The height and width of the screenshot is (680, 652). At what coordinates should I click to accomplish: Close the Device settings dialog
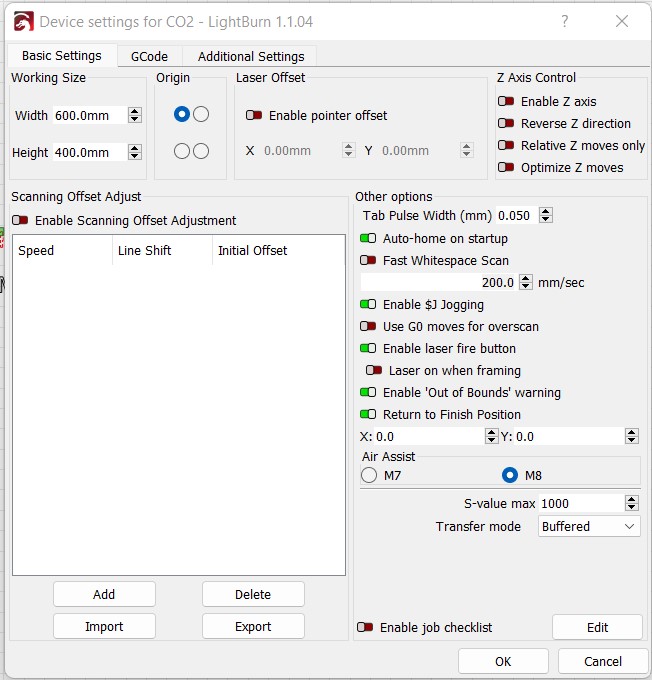point(622,21)
